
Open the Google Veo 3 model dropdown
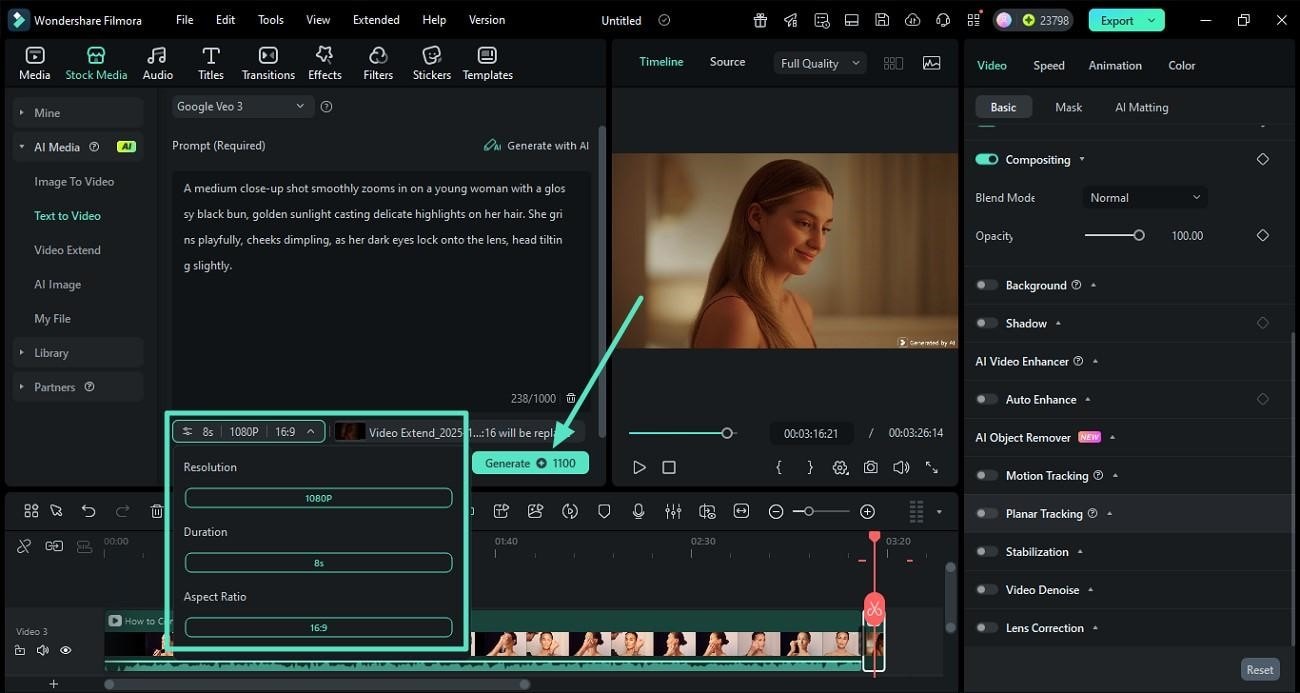pyautogui.click(x=242, y=105)
